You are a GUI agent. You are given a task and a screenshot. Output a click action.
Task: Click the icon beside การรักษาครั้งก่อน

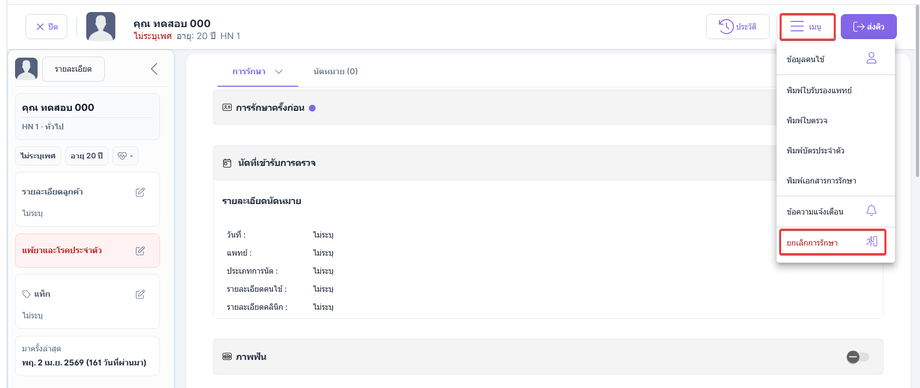[227, 107]
